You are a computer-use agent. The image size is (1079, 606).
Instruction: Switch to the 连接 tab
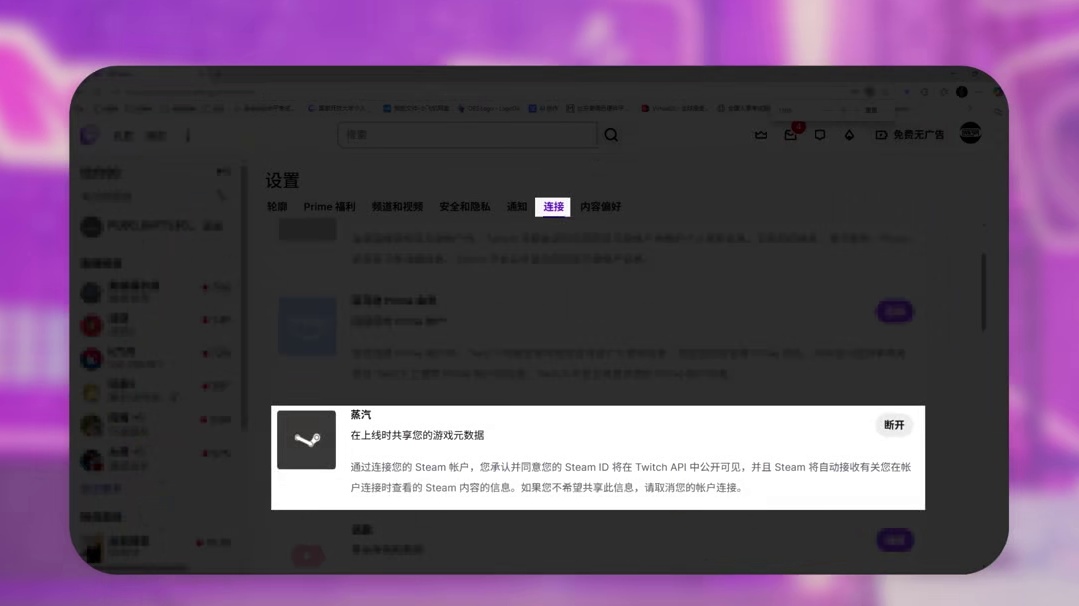click(553, 207)
